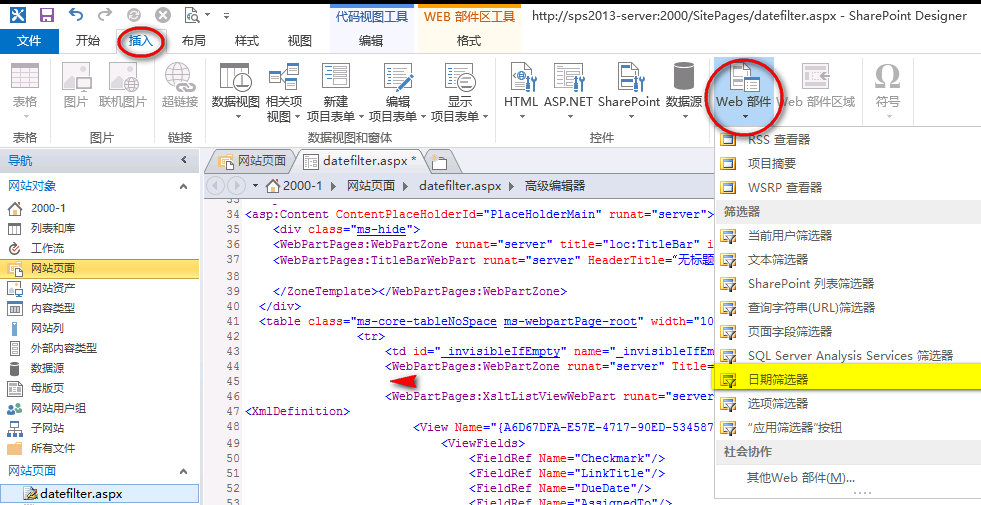Open the 编辑 code view tools tab
Viewport: 981px width, 505px height.
click(371, 41)
